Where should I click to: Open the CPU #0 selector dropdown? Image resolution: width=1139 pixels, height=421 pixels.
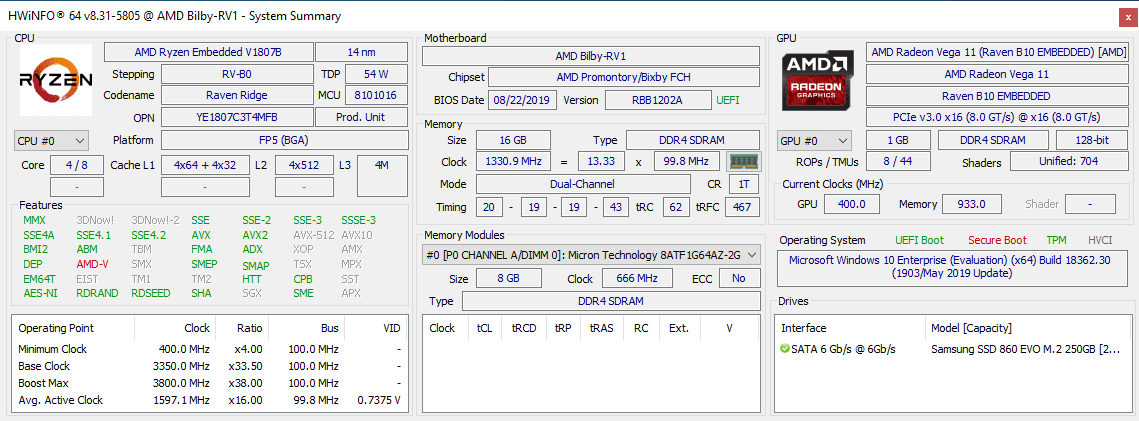tap(51, 140)
